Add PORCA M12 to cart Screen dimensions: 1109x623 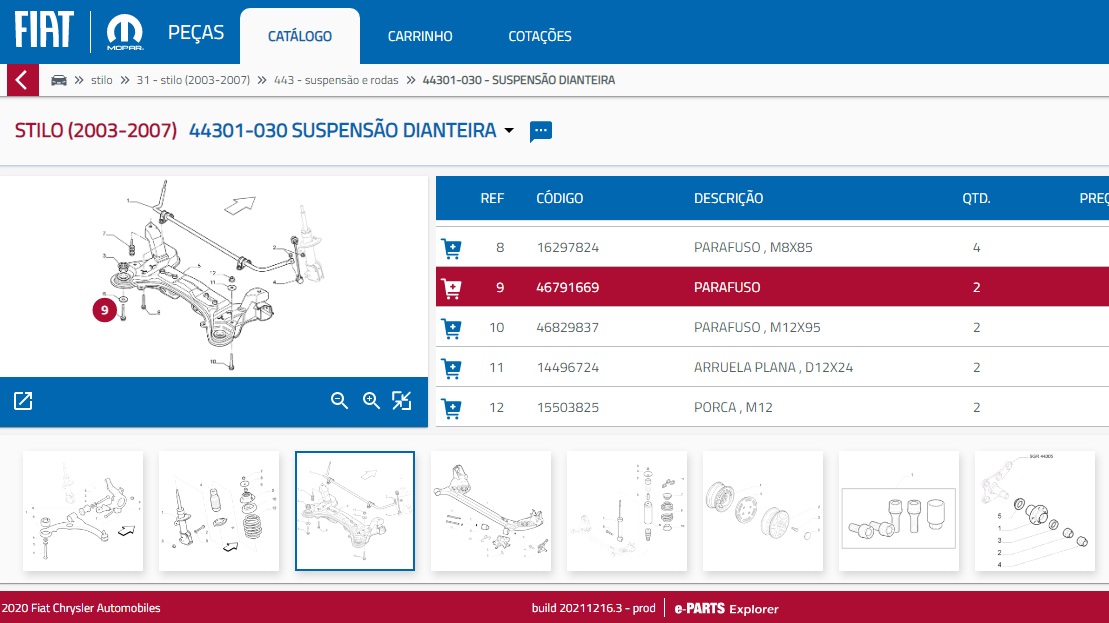[452, 408]
